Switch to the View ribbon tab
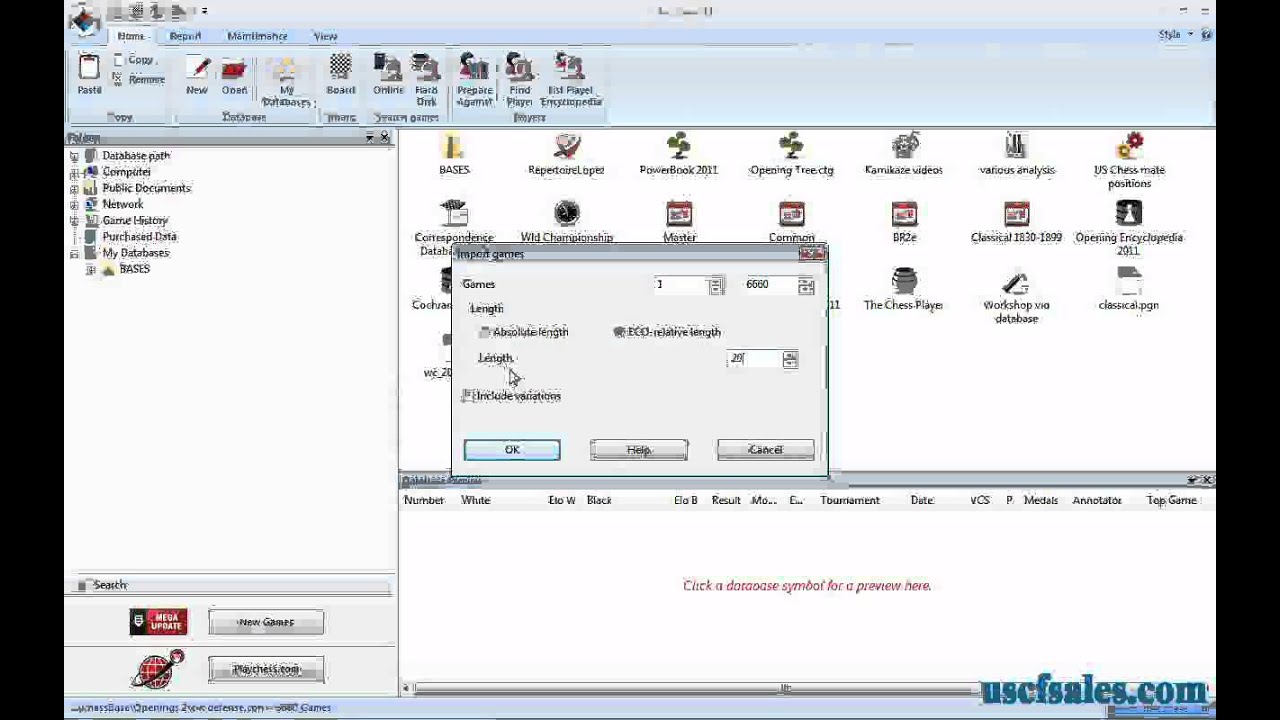1280x720 pixels. pyautogui.click(x=326, y=36)
